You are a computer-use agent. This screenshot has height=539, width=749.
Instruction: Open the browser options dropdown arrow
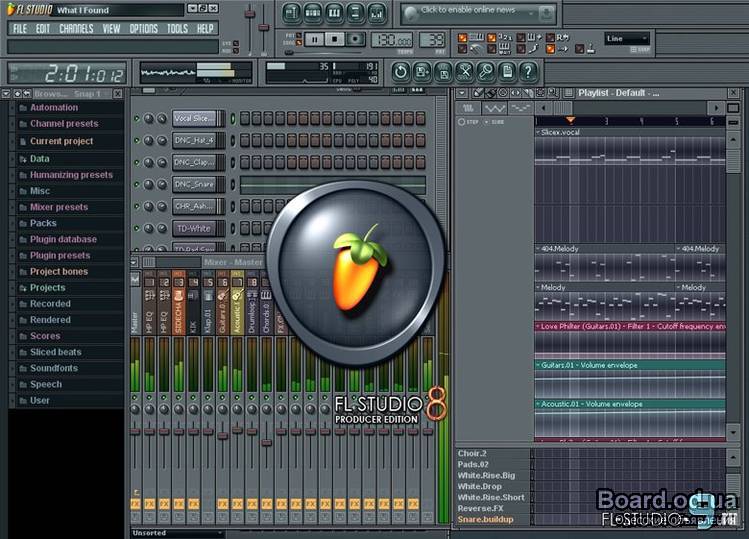point(6,94)
